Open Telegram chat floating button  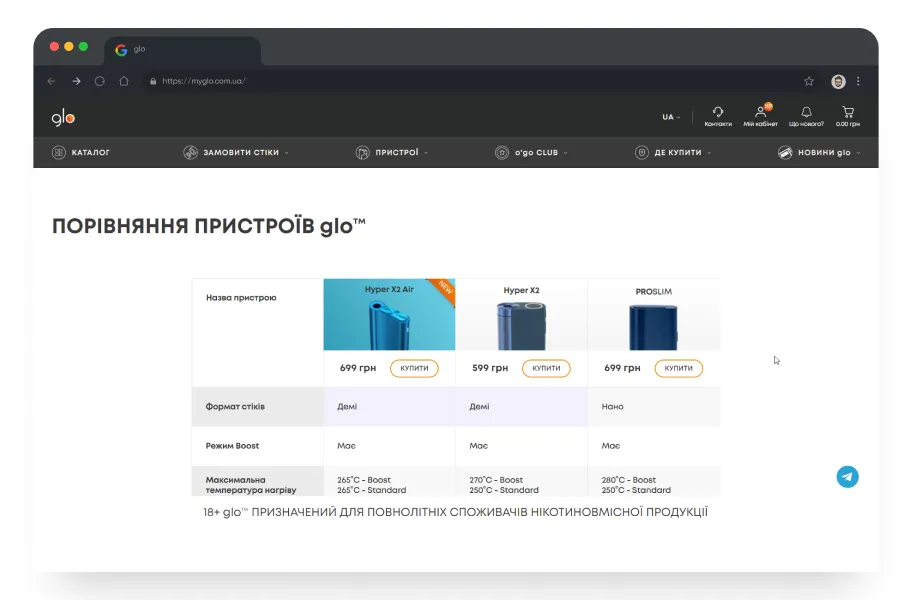(847, 477)
